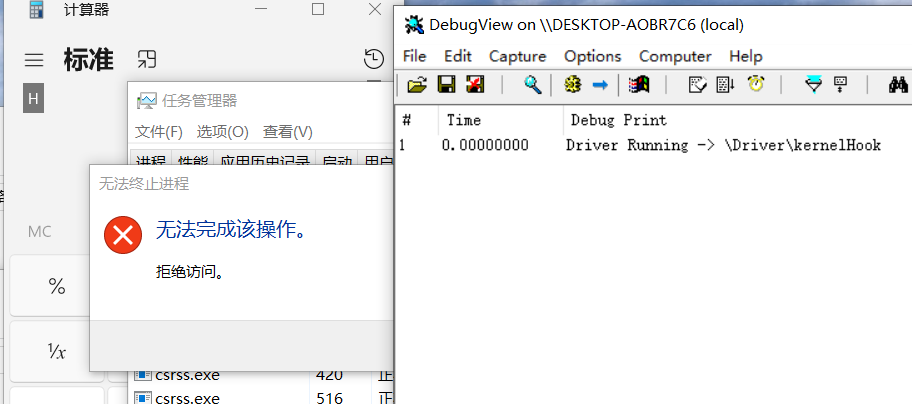Open the Help menu in DebugView
Viewport: 912px width, 404px height.
click(x=746, y=56)
